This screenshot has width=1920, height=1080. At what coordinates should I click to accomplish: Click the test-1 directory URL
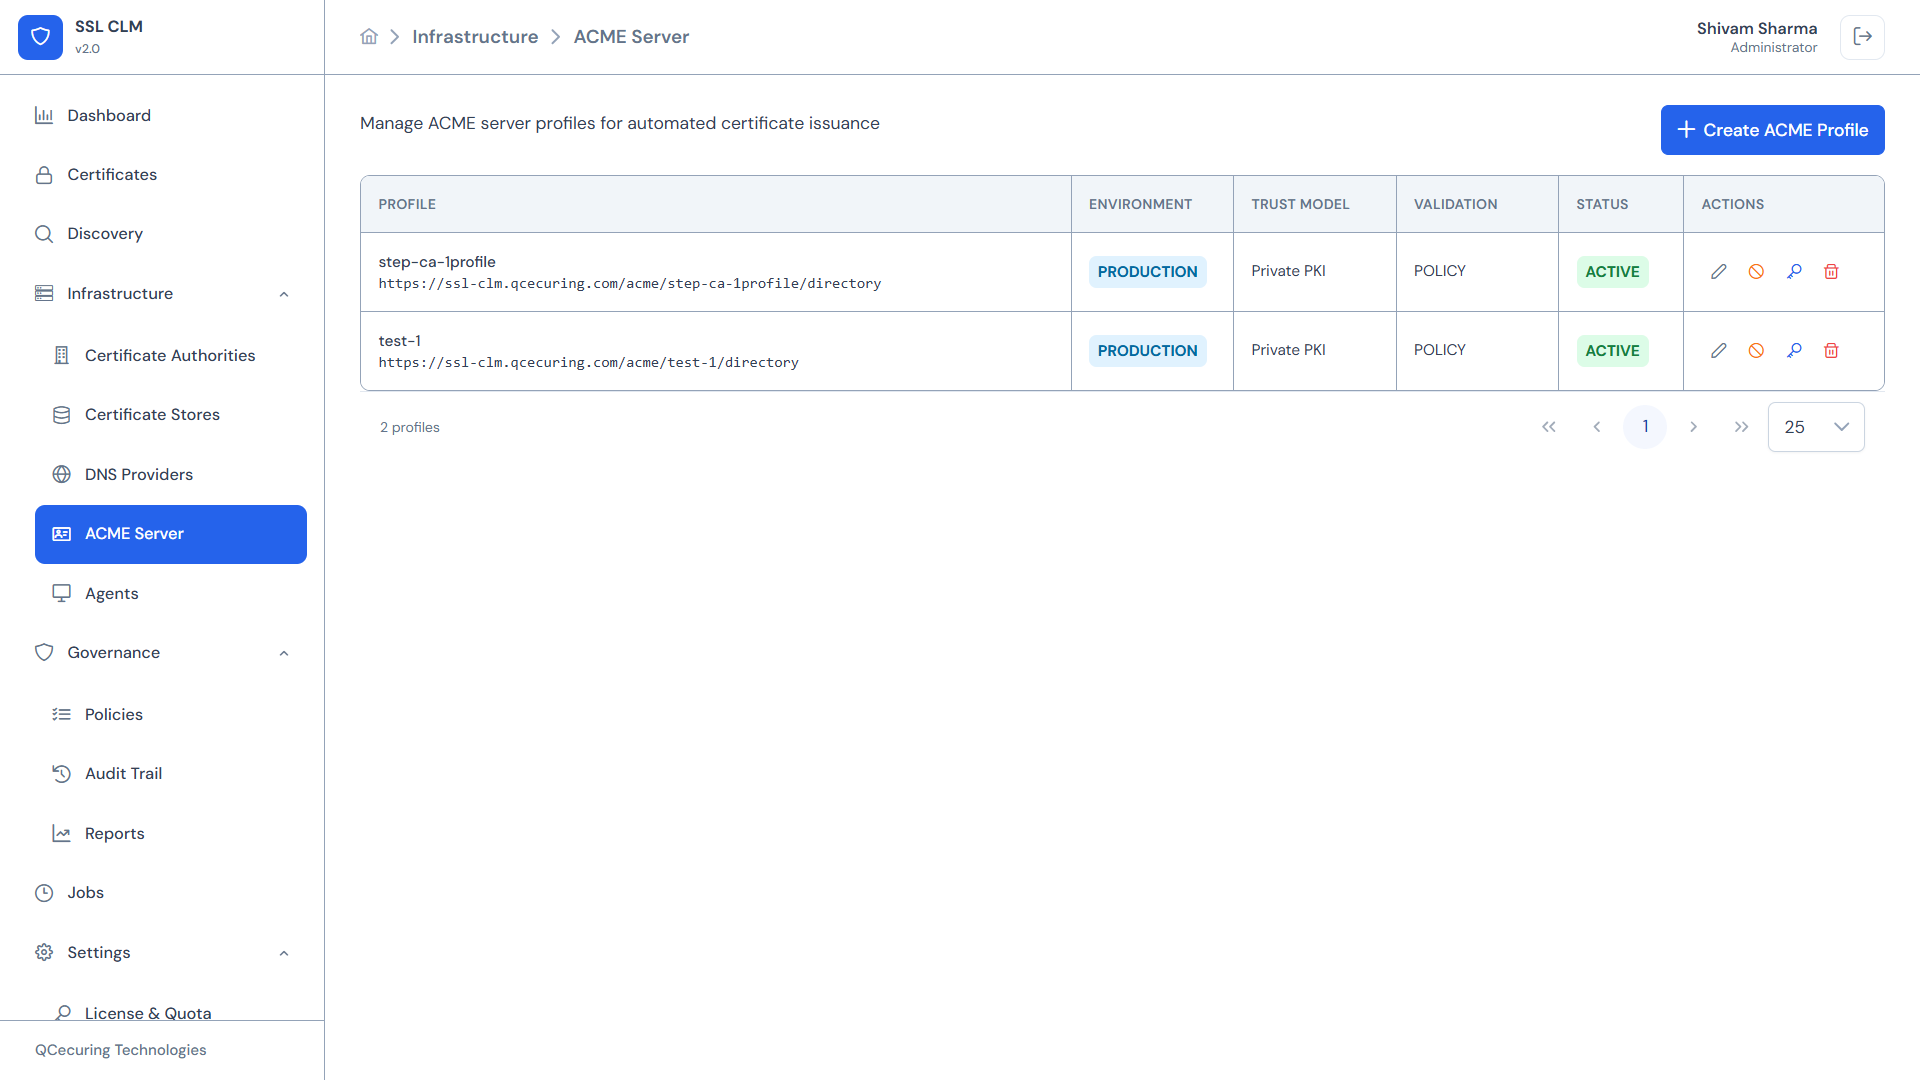point(588,363)
